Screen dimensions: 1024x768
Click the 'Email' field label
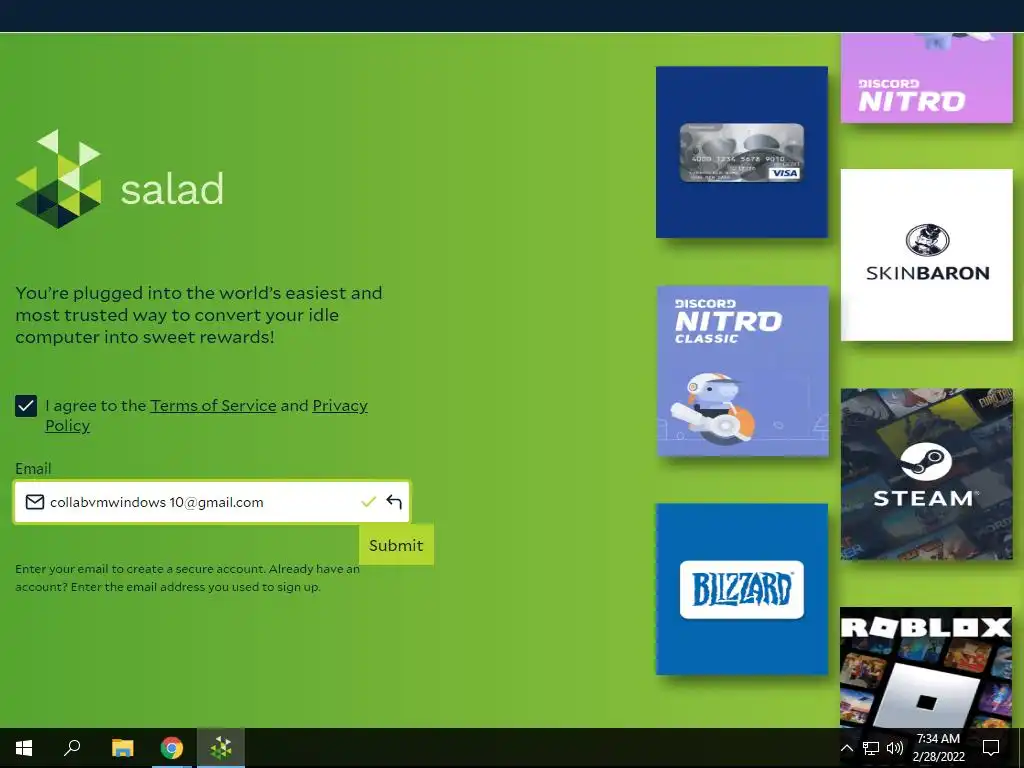click(x=33, y=469)
